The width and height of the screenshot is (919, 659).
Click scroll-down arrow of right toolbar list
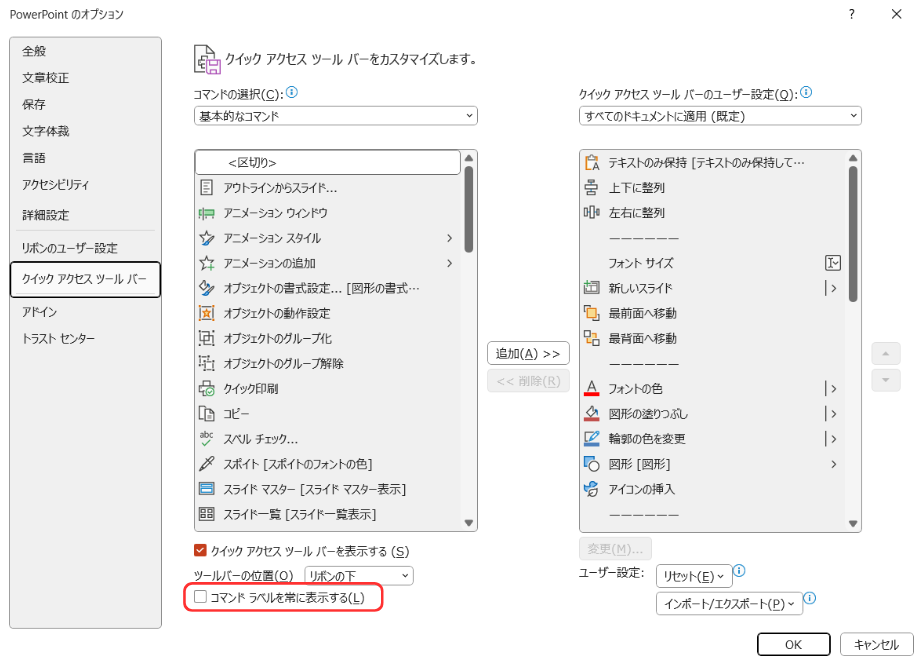pos(853,524)
